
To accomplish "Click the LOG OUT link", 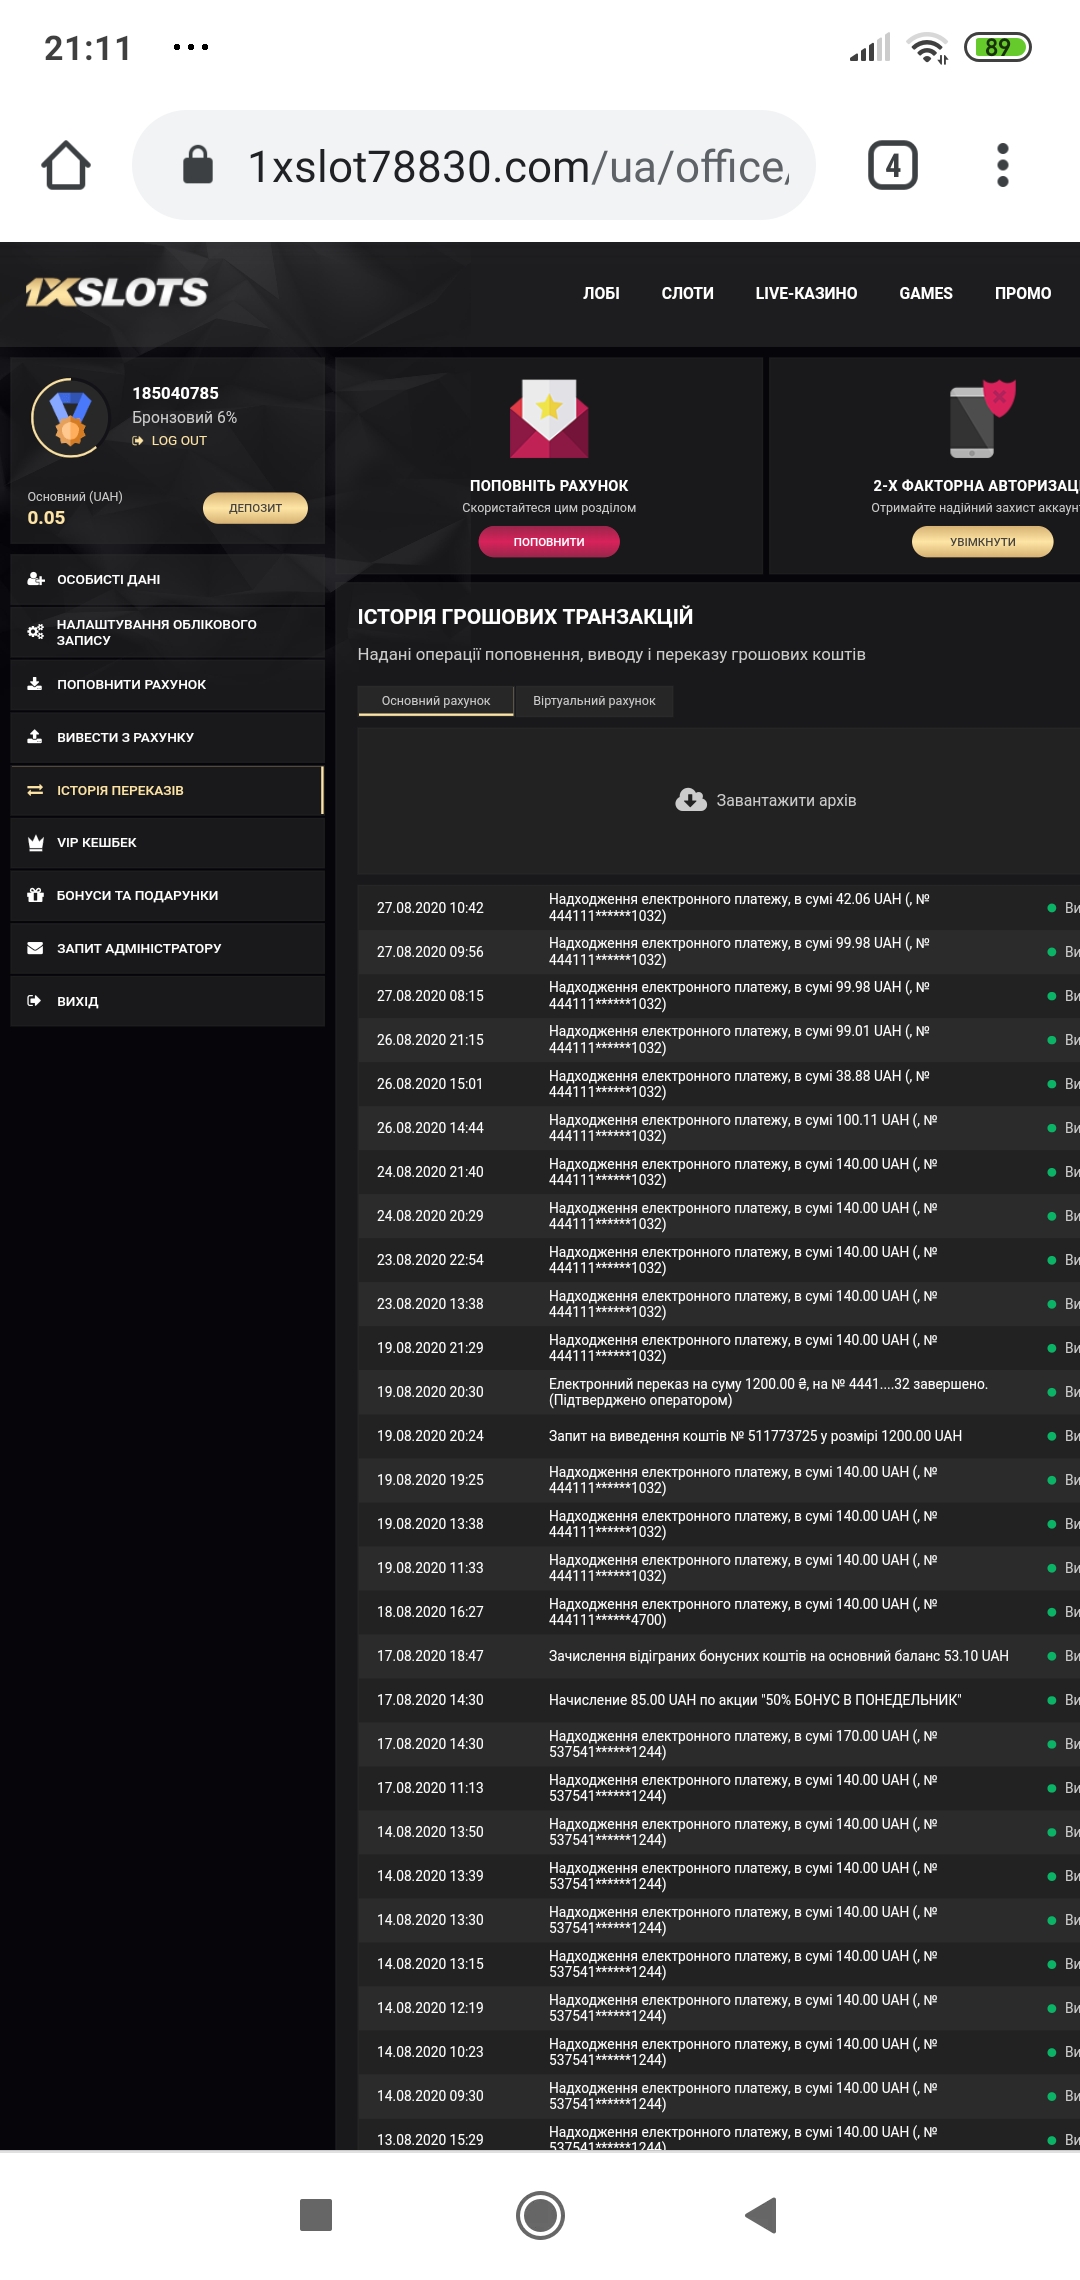I will [x=178, y=441].
